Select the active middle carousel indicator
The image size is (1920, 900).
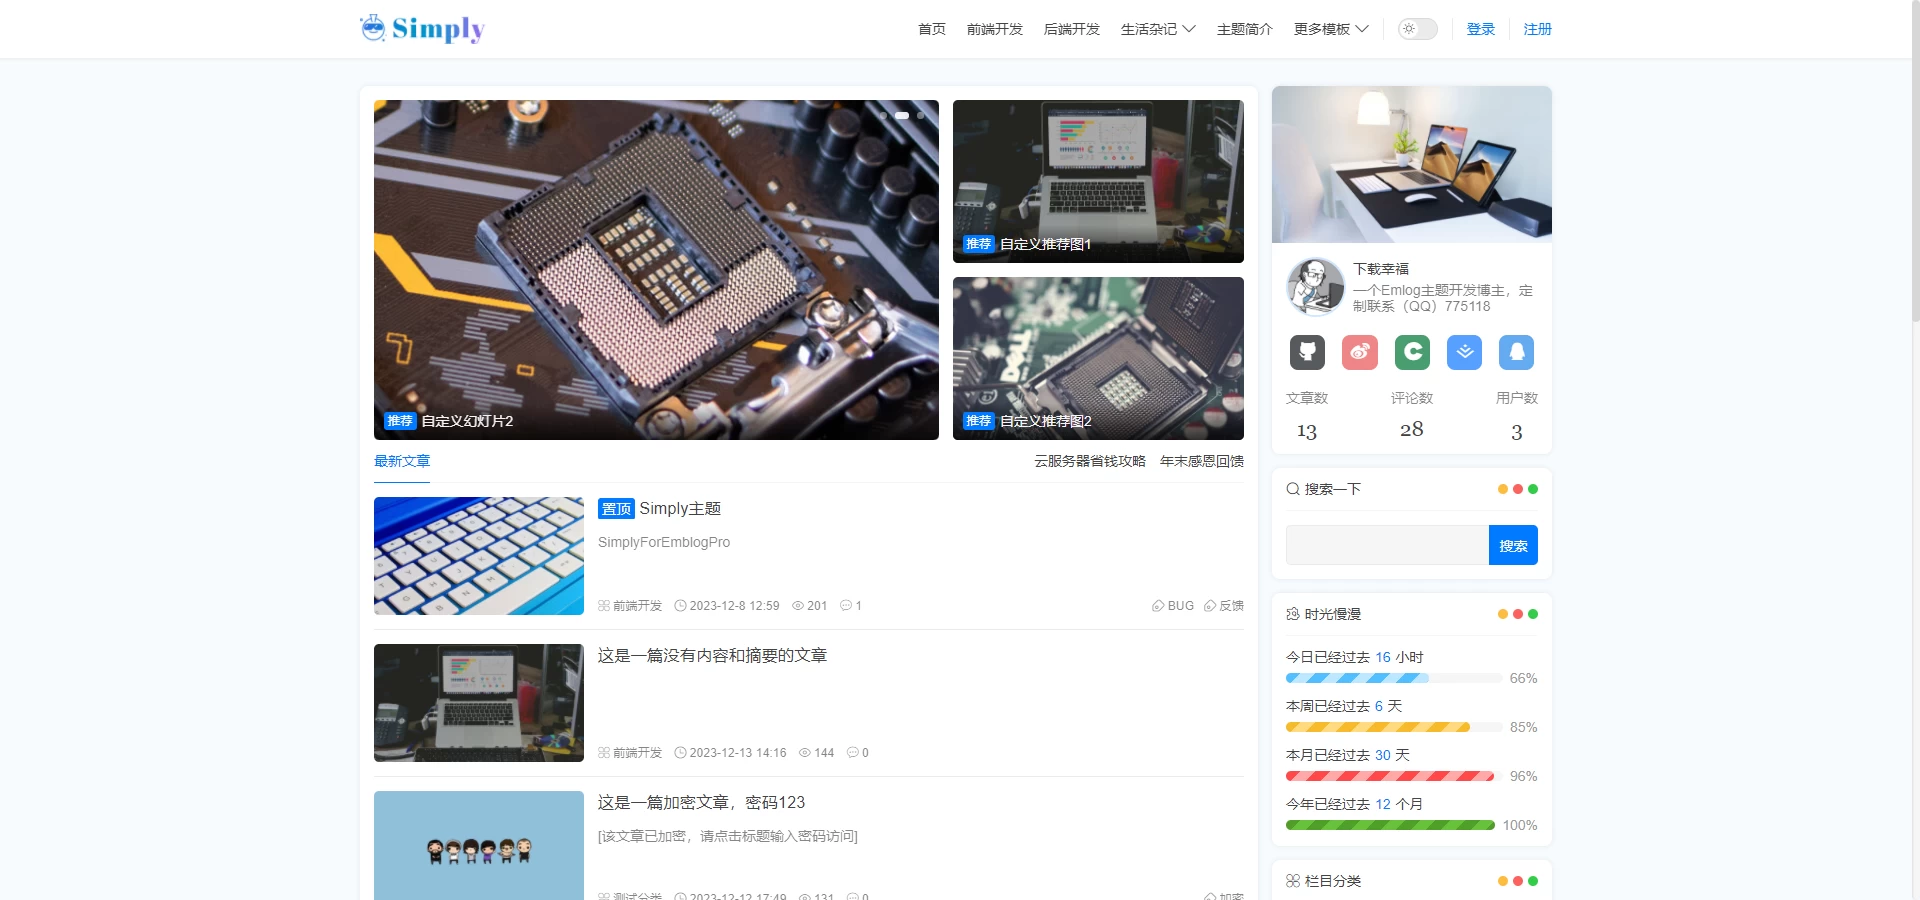point(902,115)
